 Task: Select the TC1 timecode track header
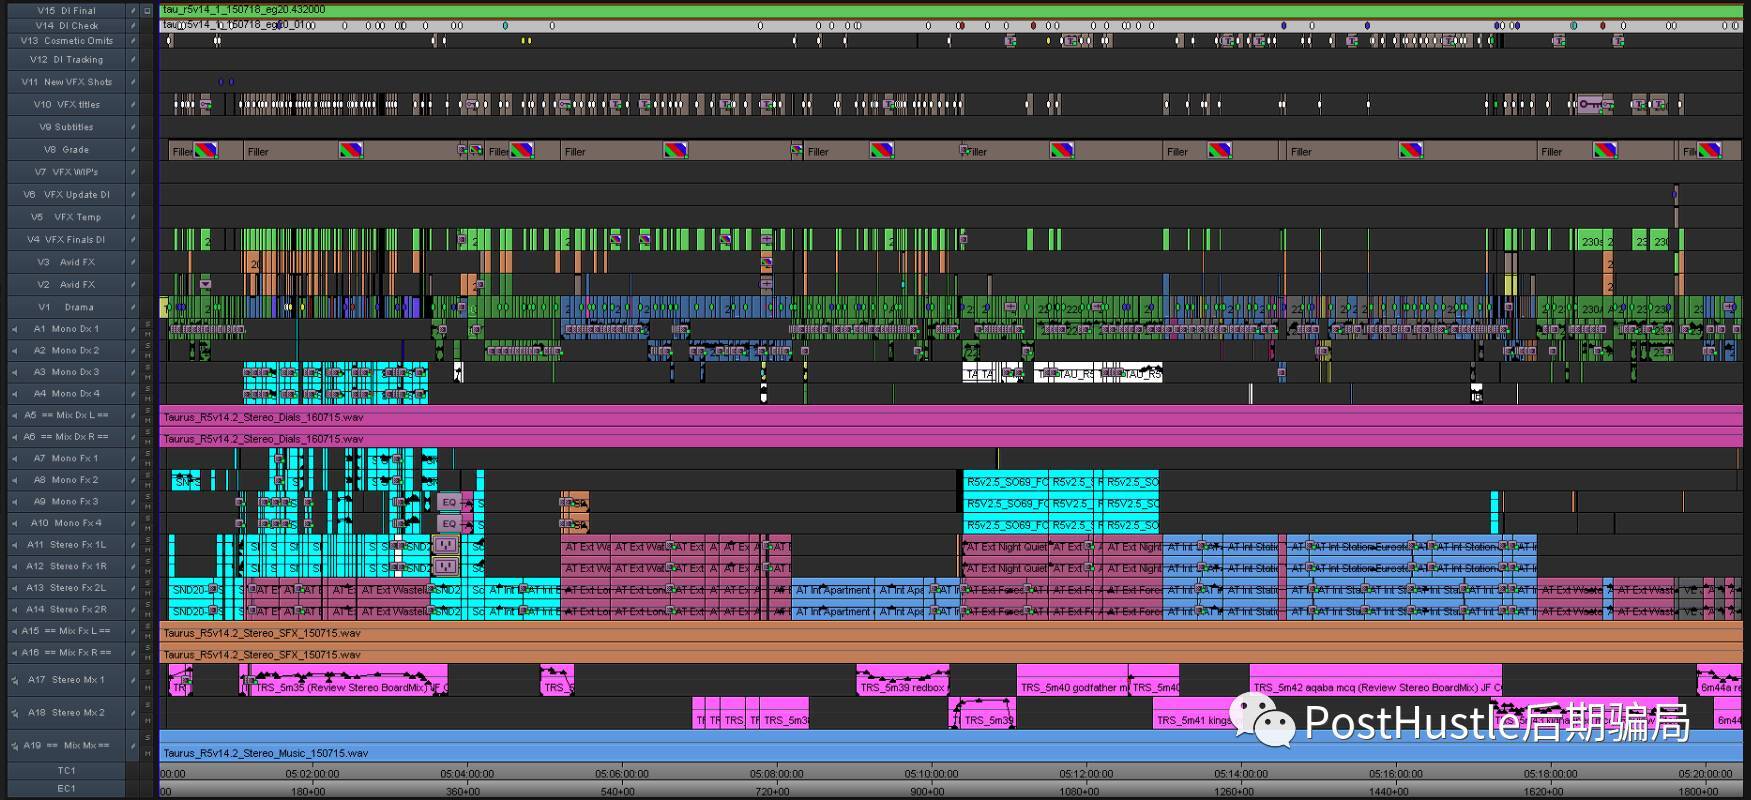click(x=66, y=771)
